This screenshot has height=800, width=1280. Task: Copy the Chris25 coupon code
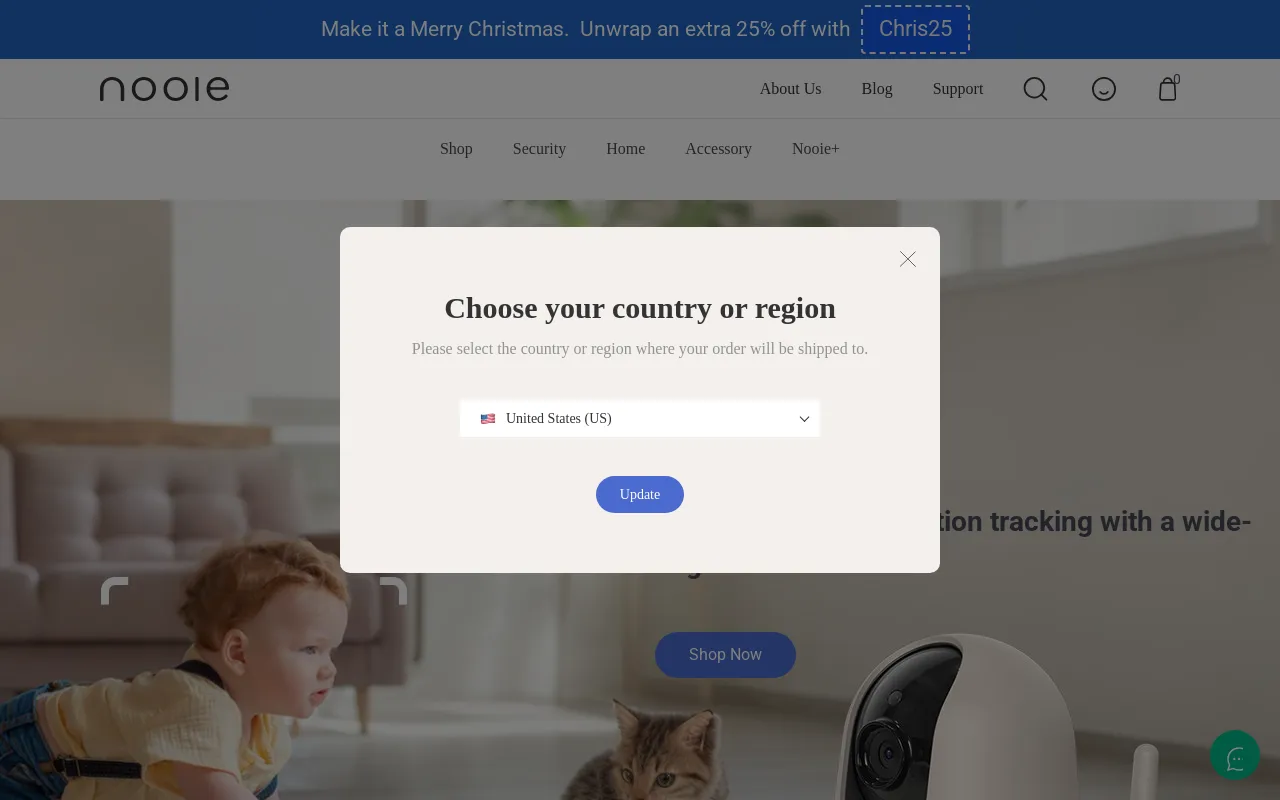point(915,29)
